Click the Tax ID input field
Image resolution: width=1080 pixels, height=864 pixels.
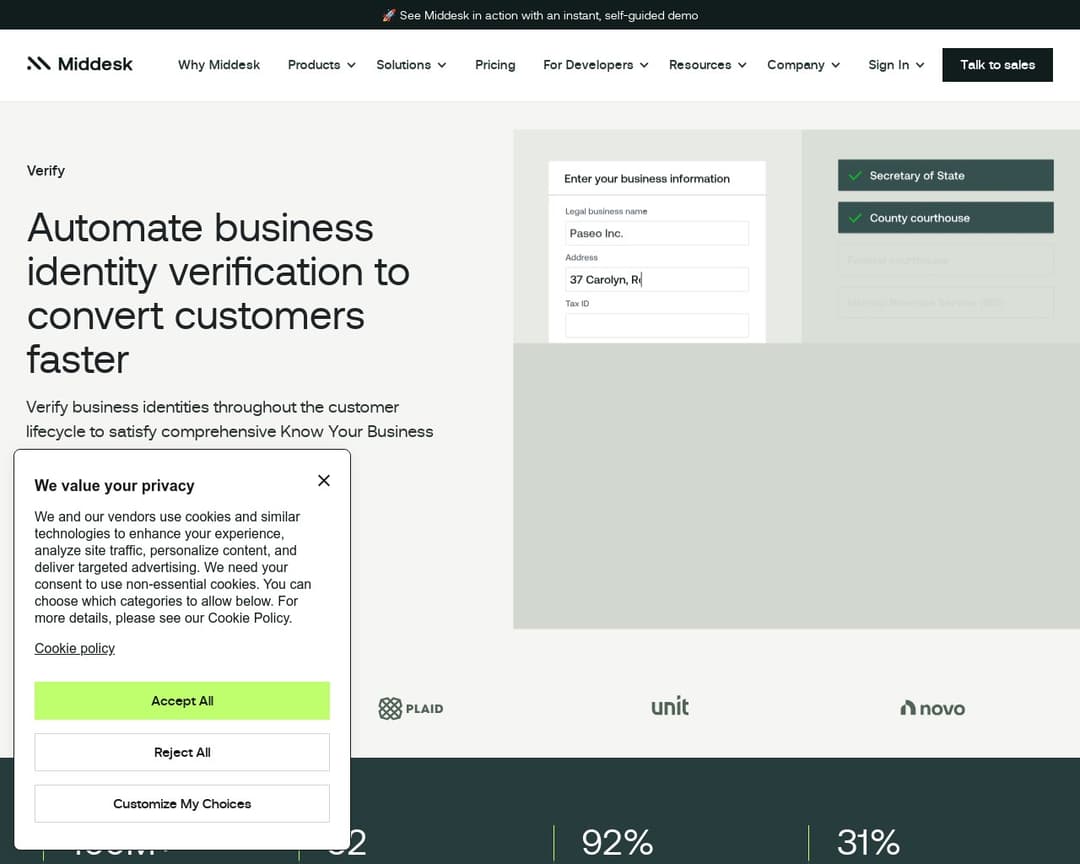657,325
